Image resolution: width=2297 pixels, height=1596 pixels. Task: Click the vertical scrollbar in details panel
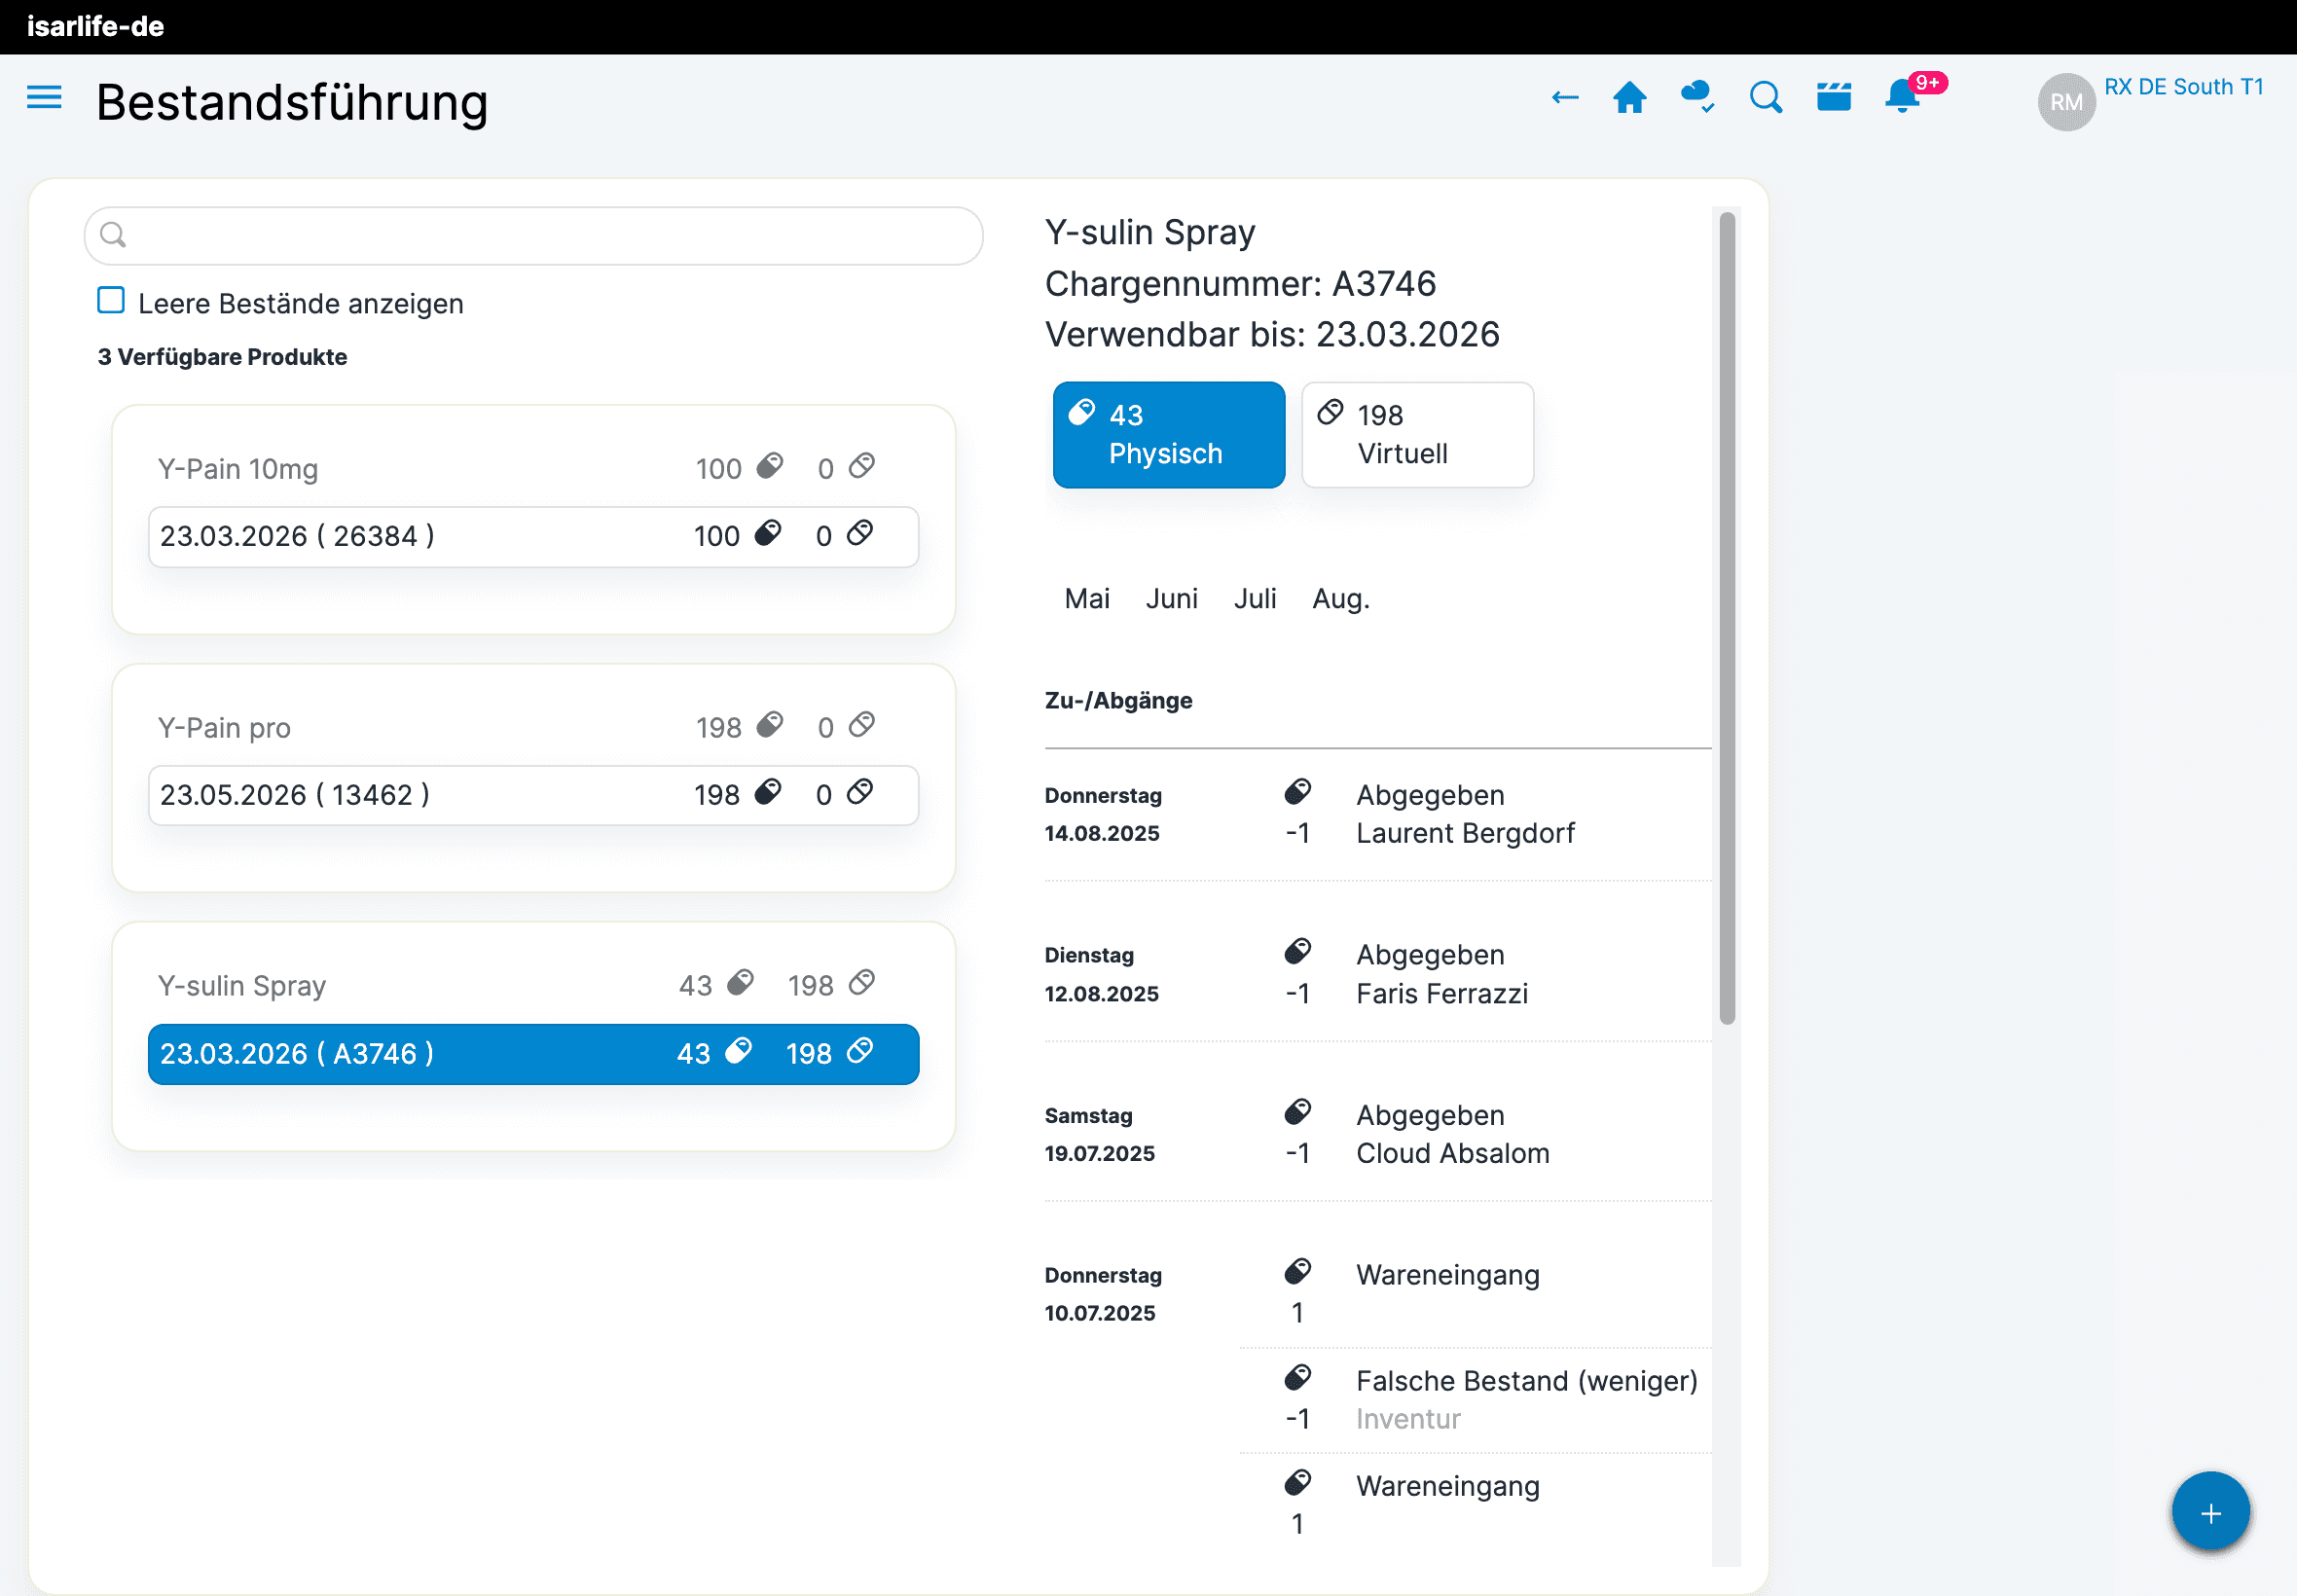pos(1727,618)
